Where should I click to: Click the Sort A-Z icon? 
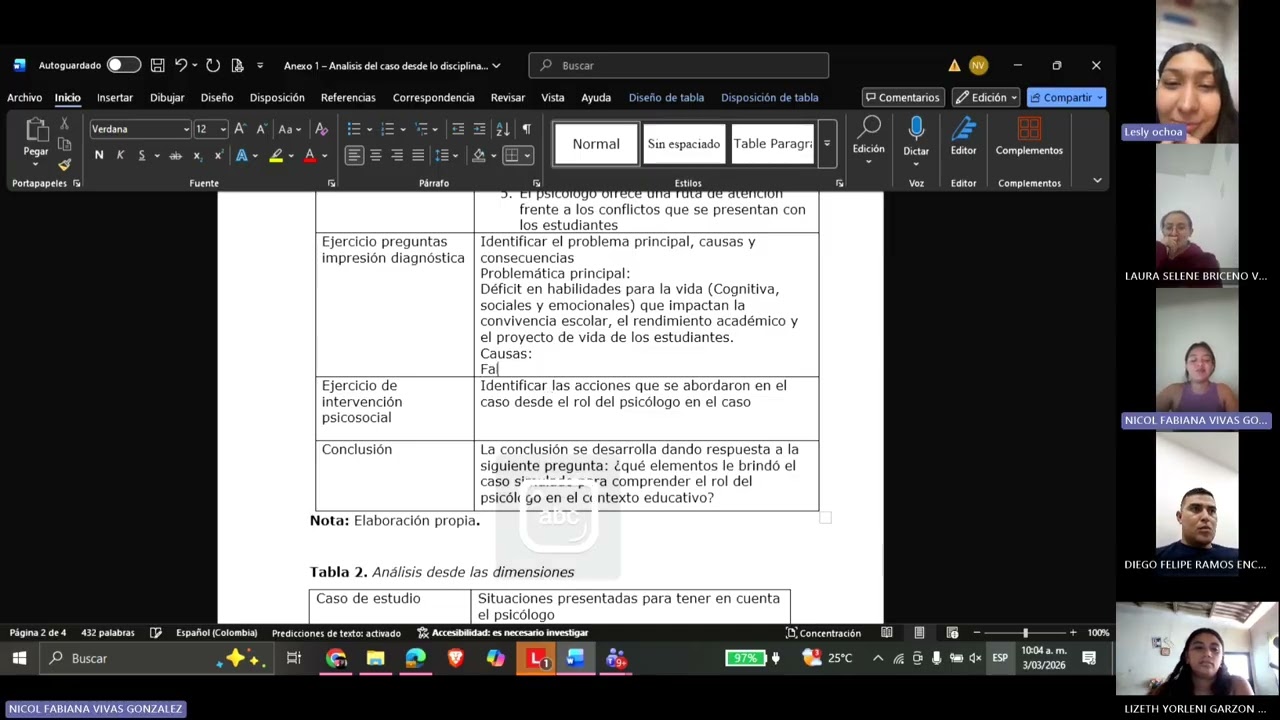(503, 129)
